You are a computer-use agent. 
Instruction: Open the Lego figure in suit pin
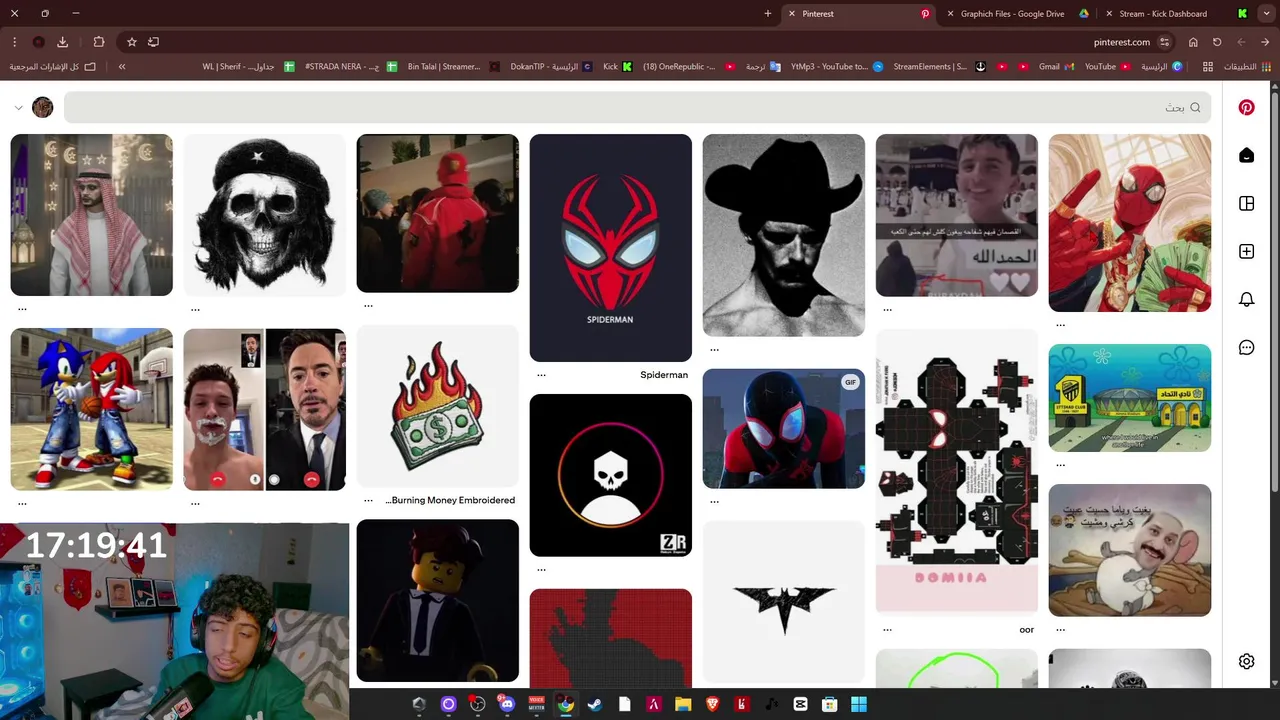click(437, 600)
